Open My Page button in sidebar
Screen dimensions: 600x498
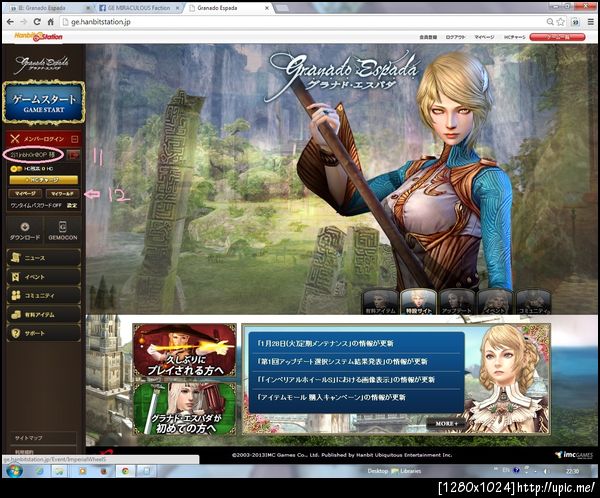point(25,194)
